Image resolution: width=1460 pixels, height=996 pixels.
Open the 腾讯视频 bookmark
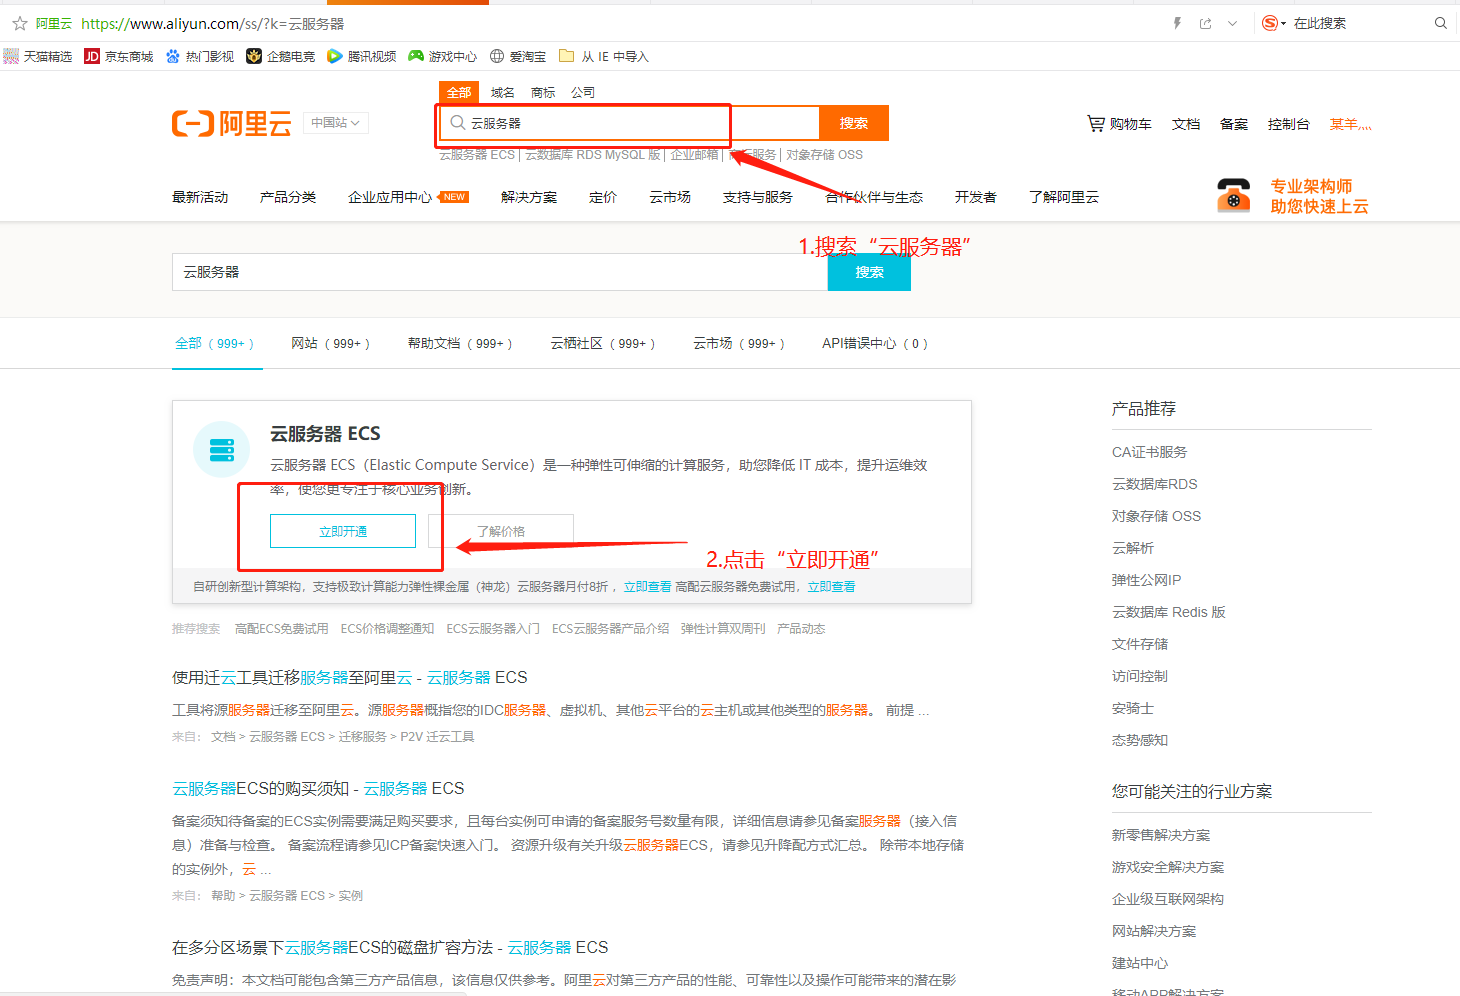coord(362,56)
